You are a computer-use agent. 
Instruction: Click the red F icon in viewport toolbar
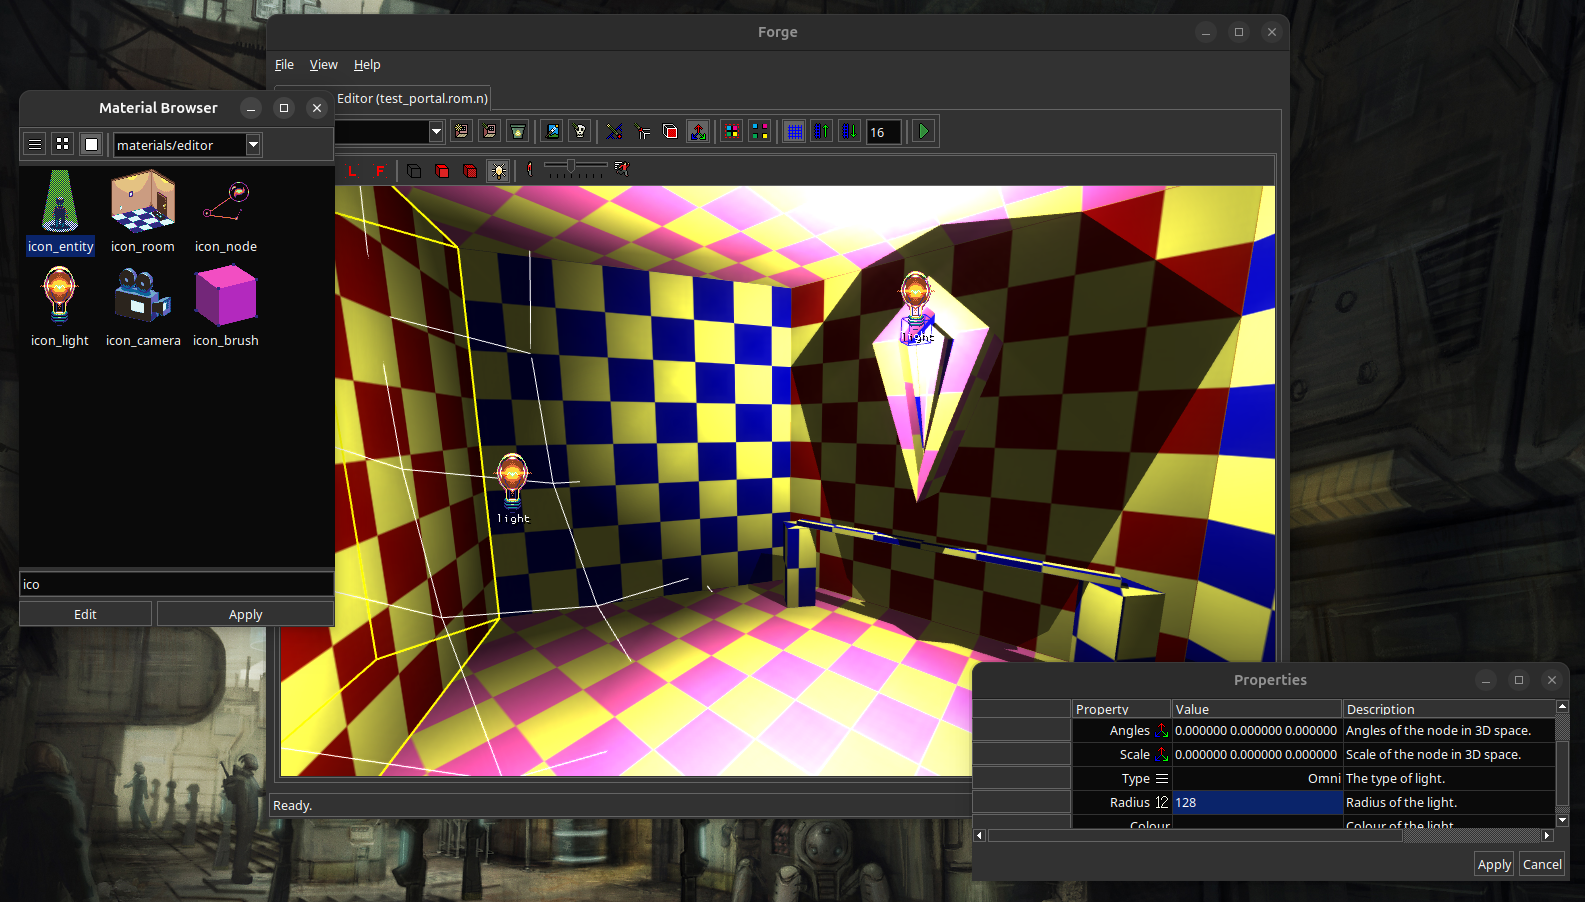pyautogui.click(x=380, y=171)
